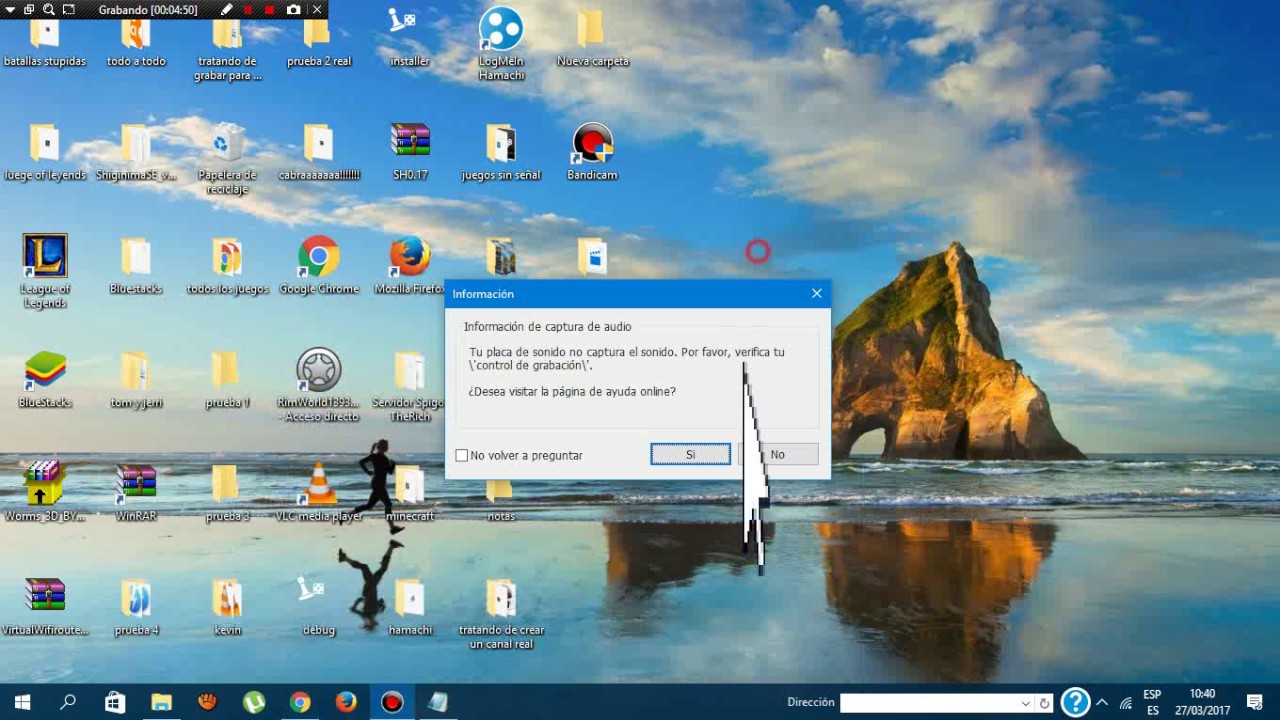Select the BlueStacks desktop shortcut
The width and height of the screenshot is (1280, 720).
(45, 380)
